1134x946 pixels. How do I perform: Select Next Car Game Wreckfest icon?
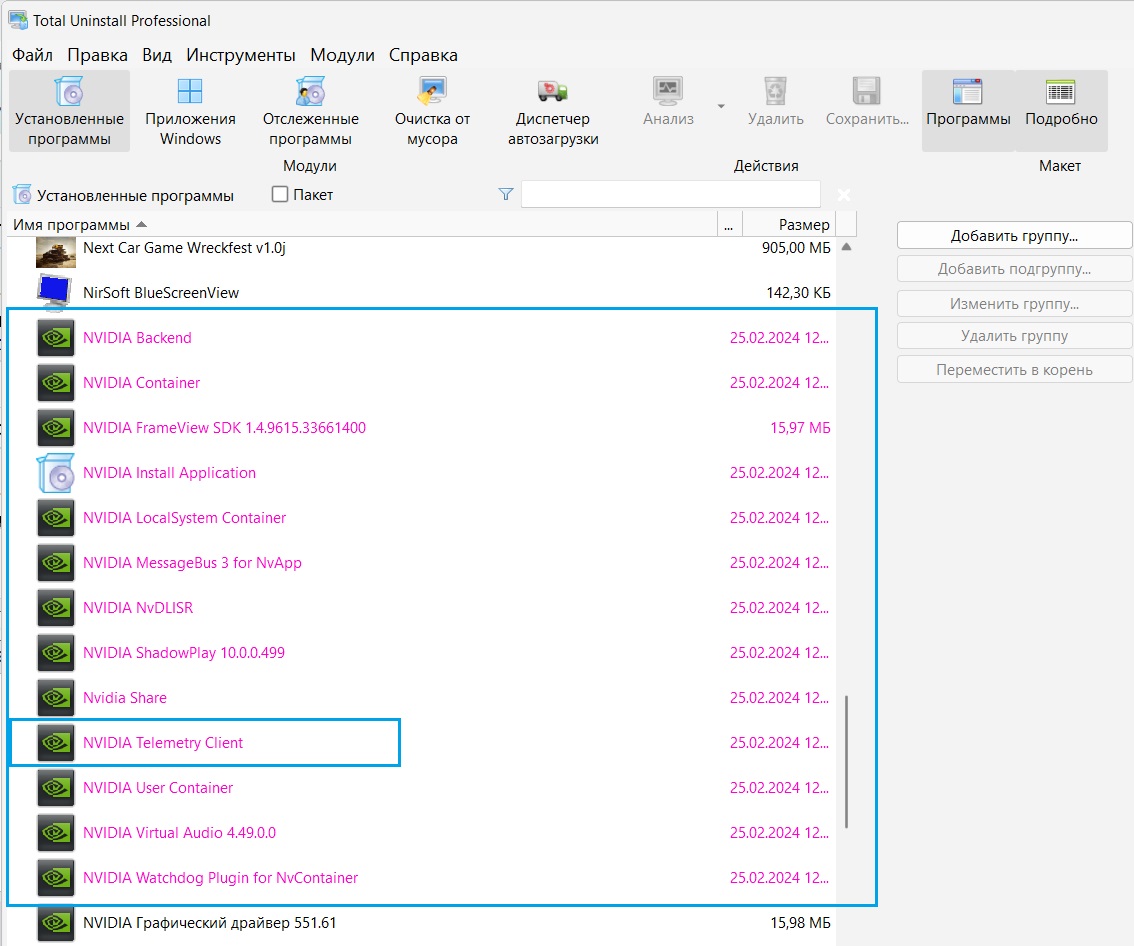coord(56,252)
